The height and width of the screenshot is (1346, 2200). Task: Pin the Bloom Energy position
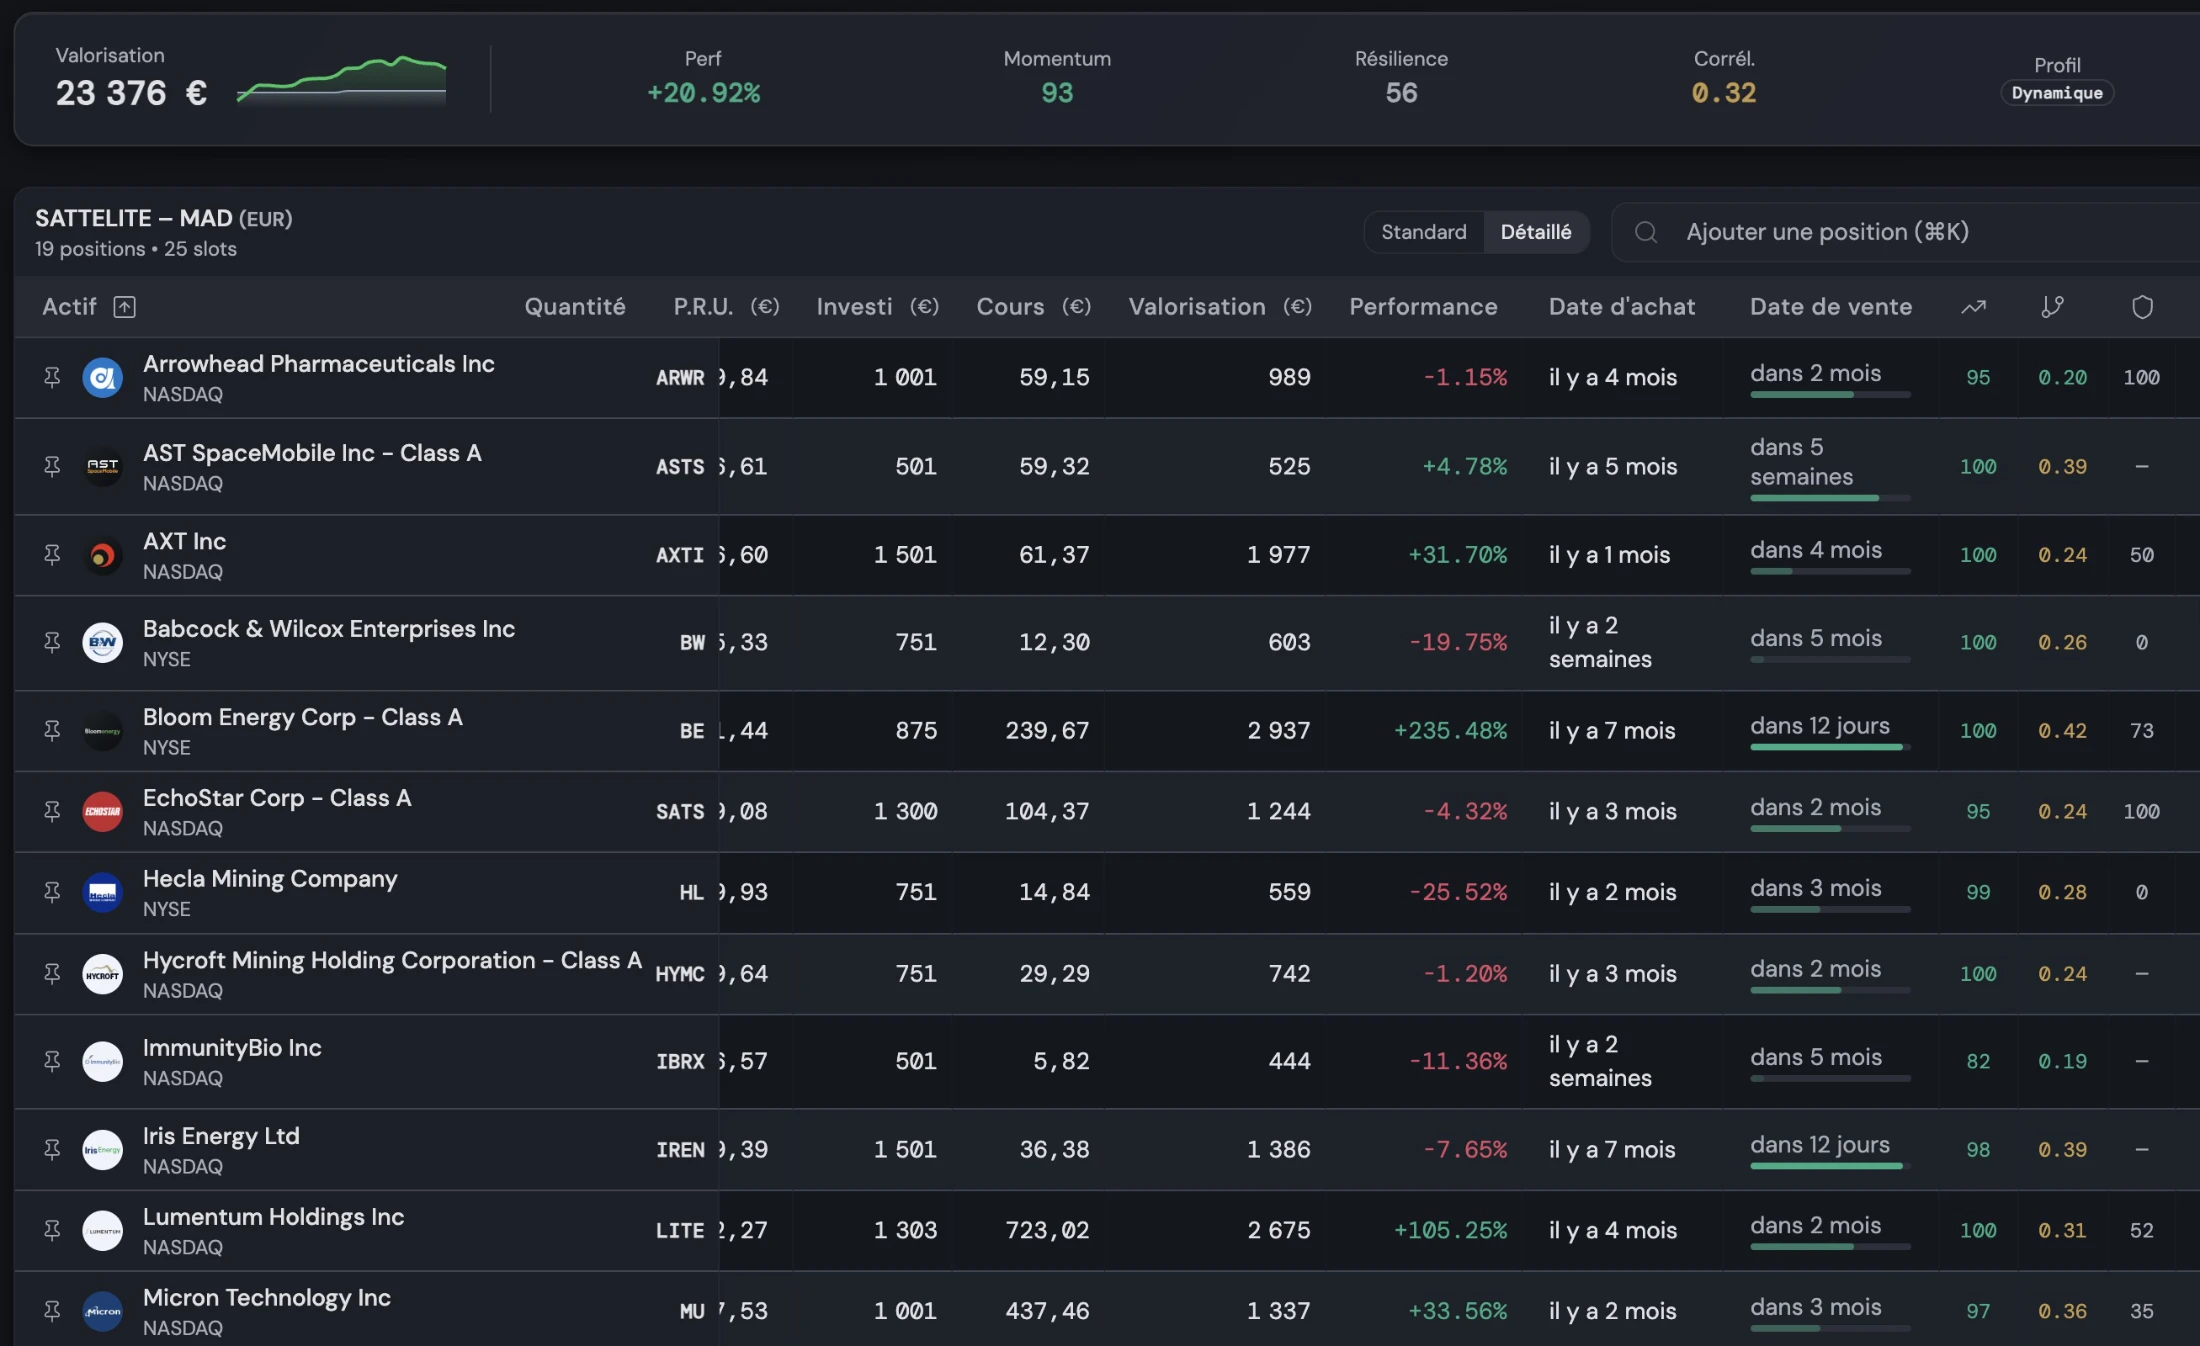click(x=52, y=730)
